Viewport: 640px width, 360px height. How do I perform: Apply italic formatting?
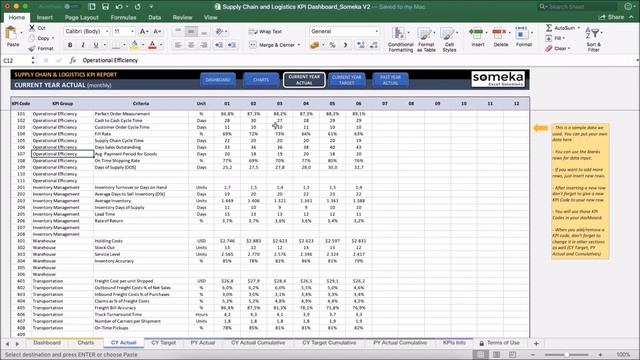click(x=83, y=45)
